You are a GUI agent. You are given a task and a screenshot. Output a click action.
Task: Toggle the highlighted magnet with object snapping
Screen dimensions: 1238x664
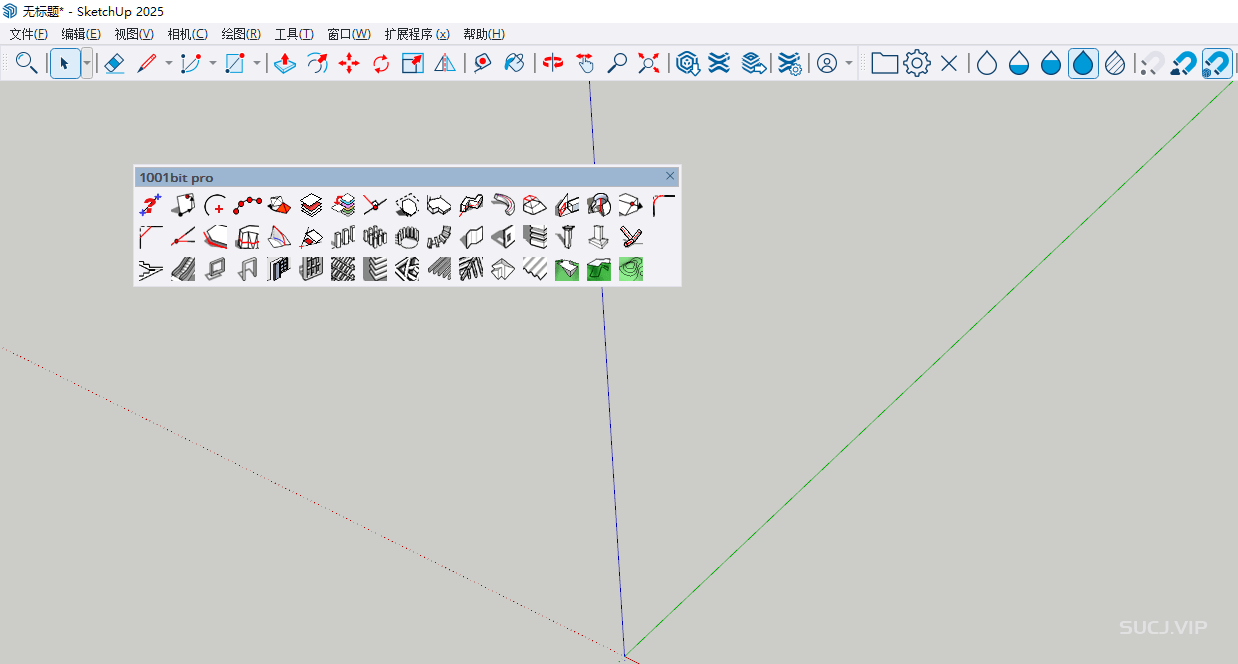pyautogui.click(x=1217, y=63)
